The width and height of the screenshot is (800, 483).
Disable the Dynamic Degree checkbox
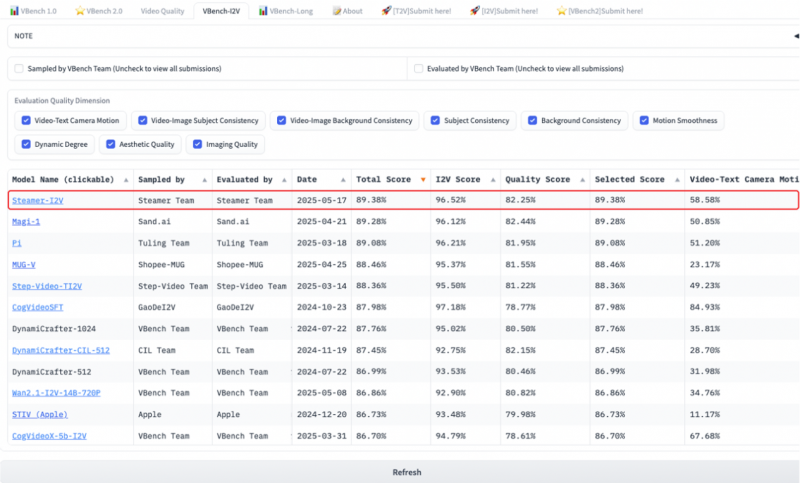[x=27, y=145]
